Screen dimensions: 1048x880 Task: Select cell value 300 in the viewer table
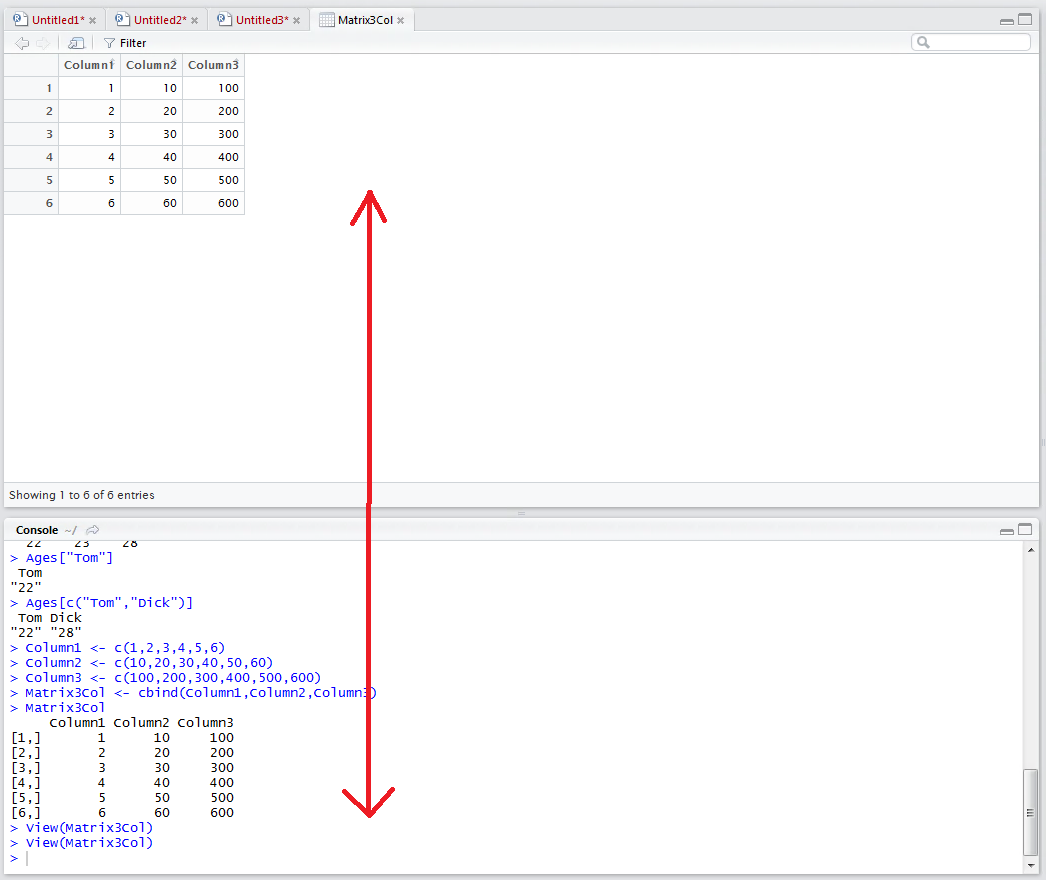[x=214, y=134]
